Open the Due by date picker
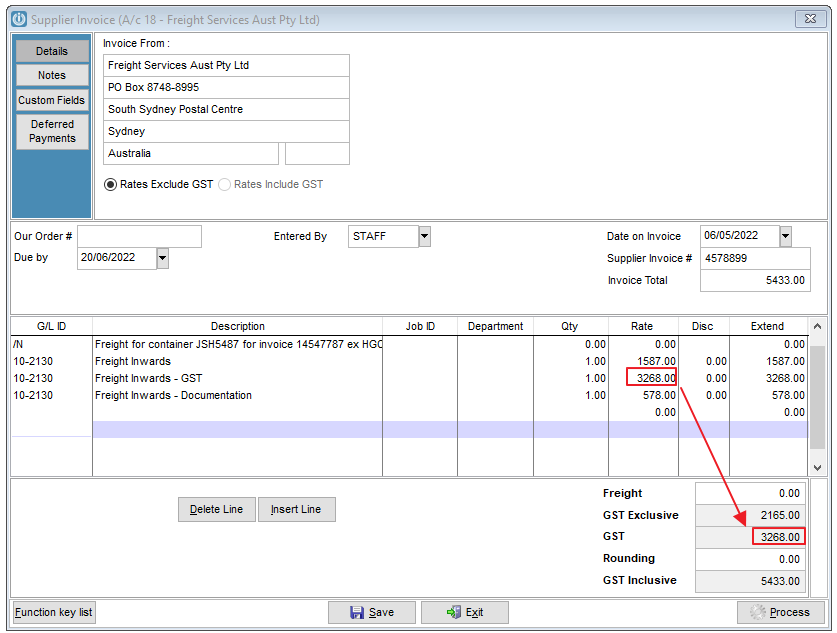 point(163,258)
